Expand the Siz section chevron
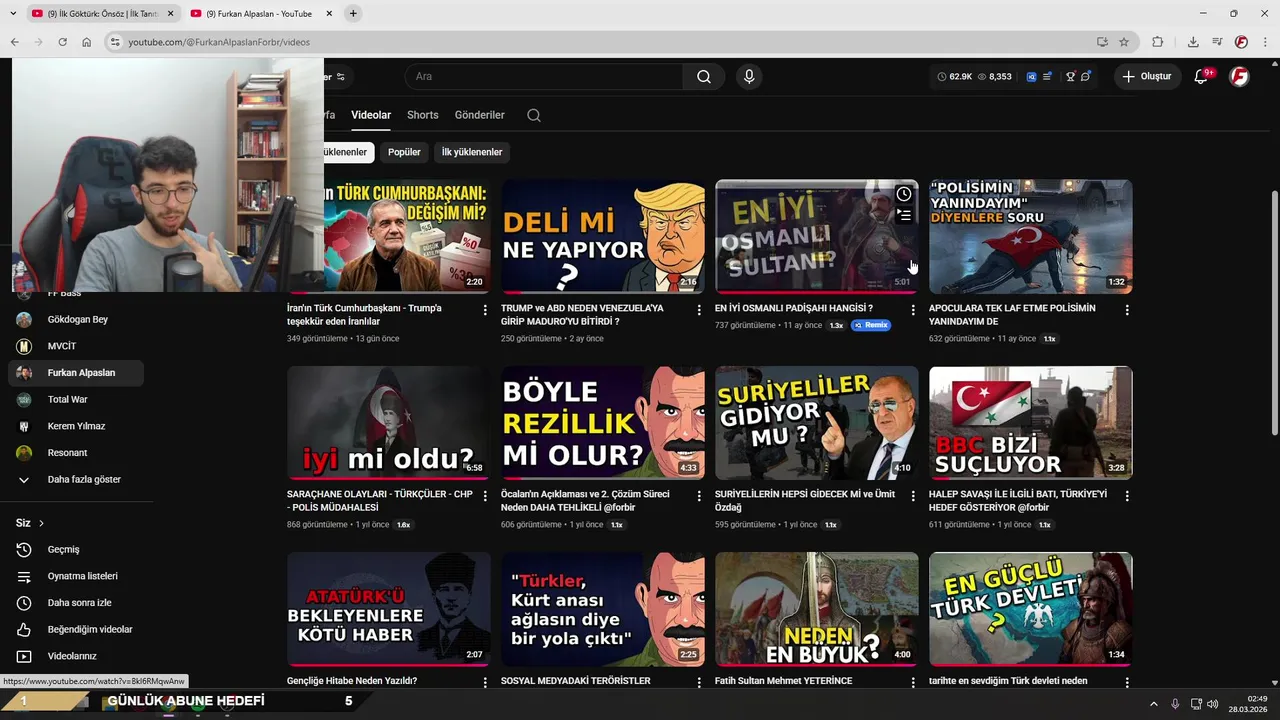The width and height of the screenshot is (1280, 720). (41, 523)
